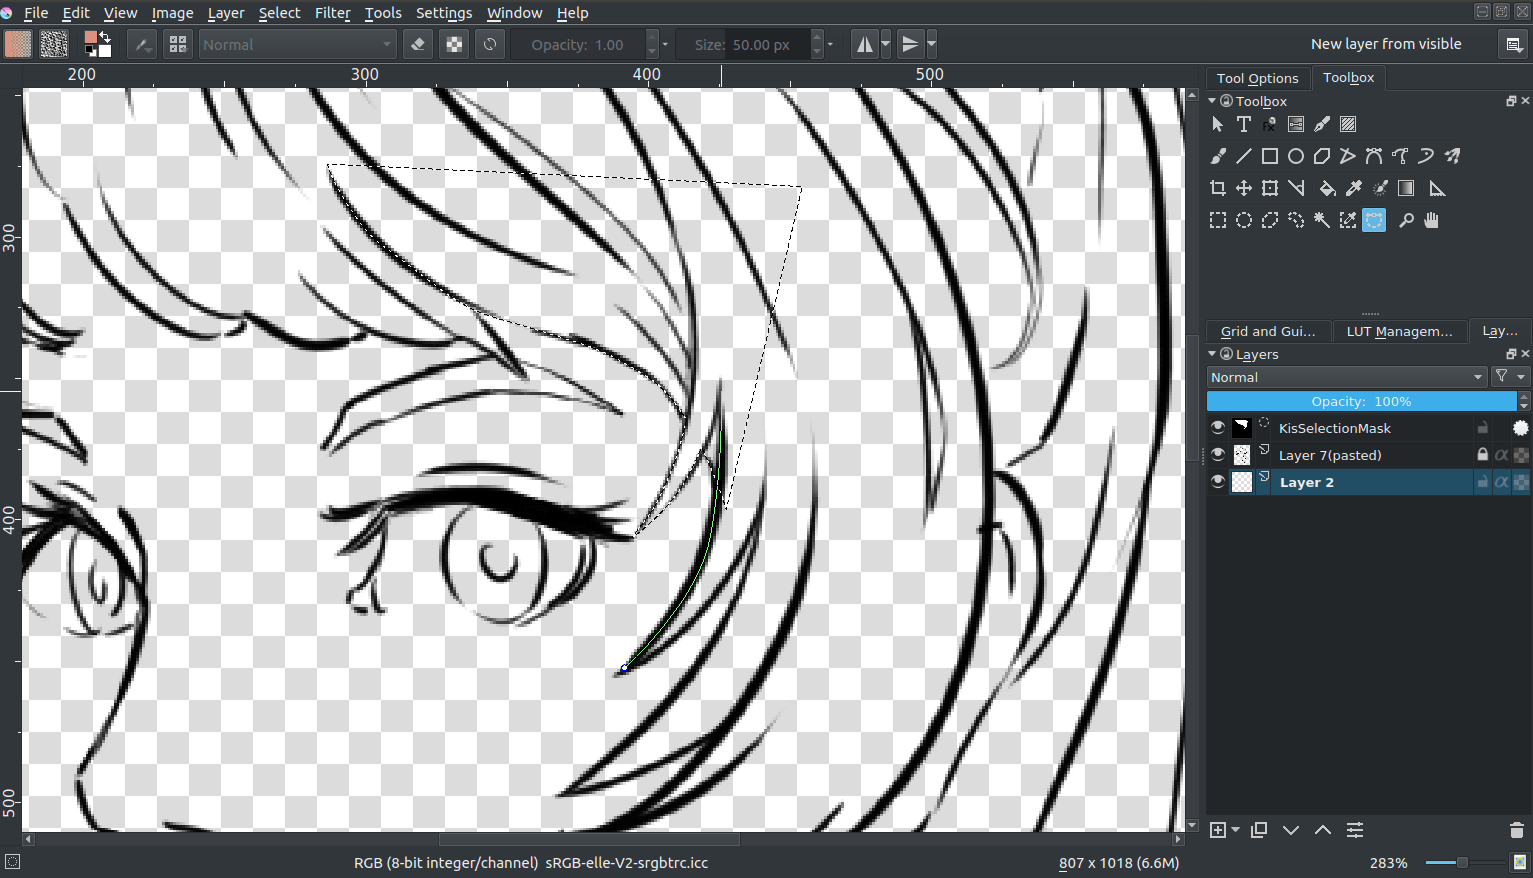Switch to the Tool Options tab
This screenshot has width=1533, height=878.
[x=1257, y=78]
